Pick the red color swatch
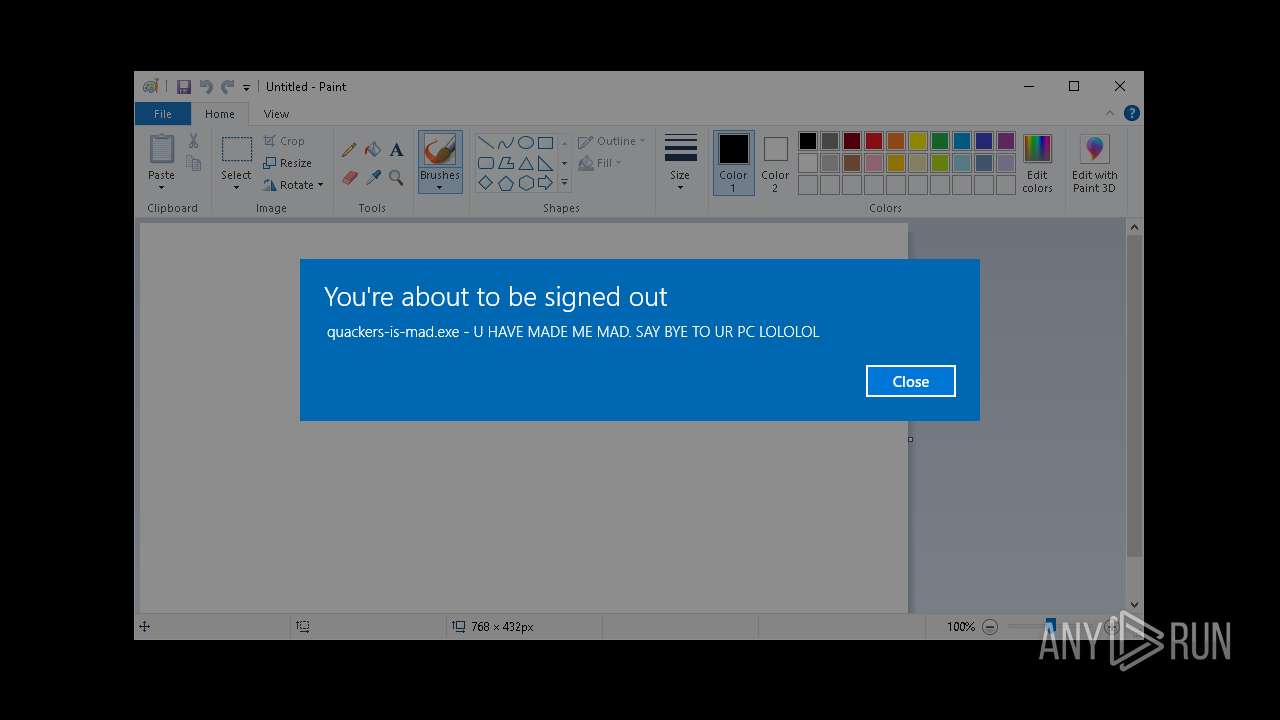Viewport: 1280px width, 720px height. pos(874,141)
